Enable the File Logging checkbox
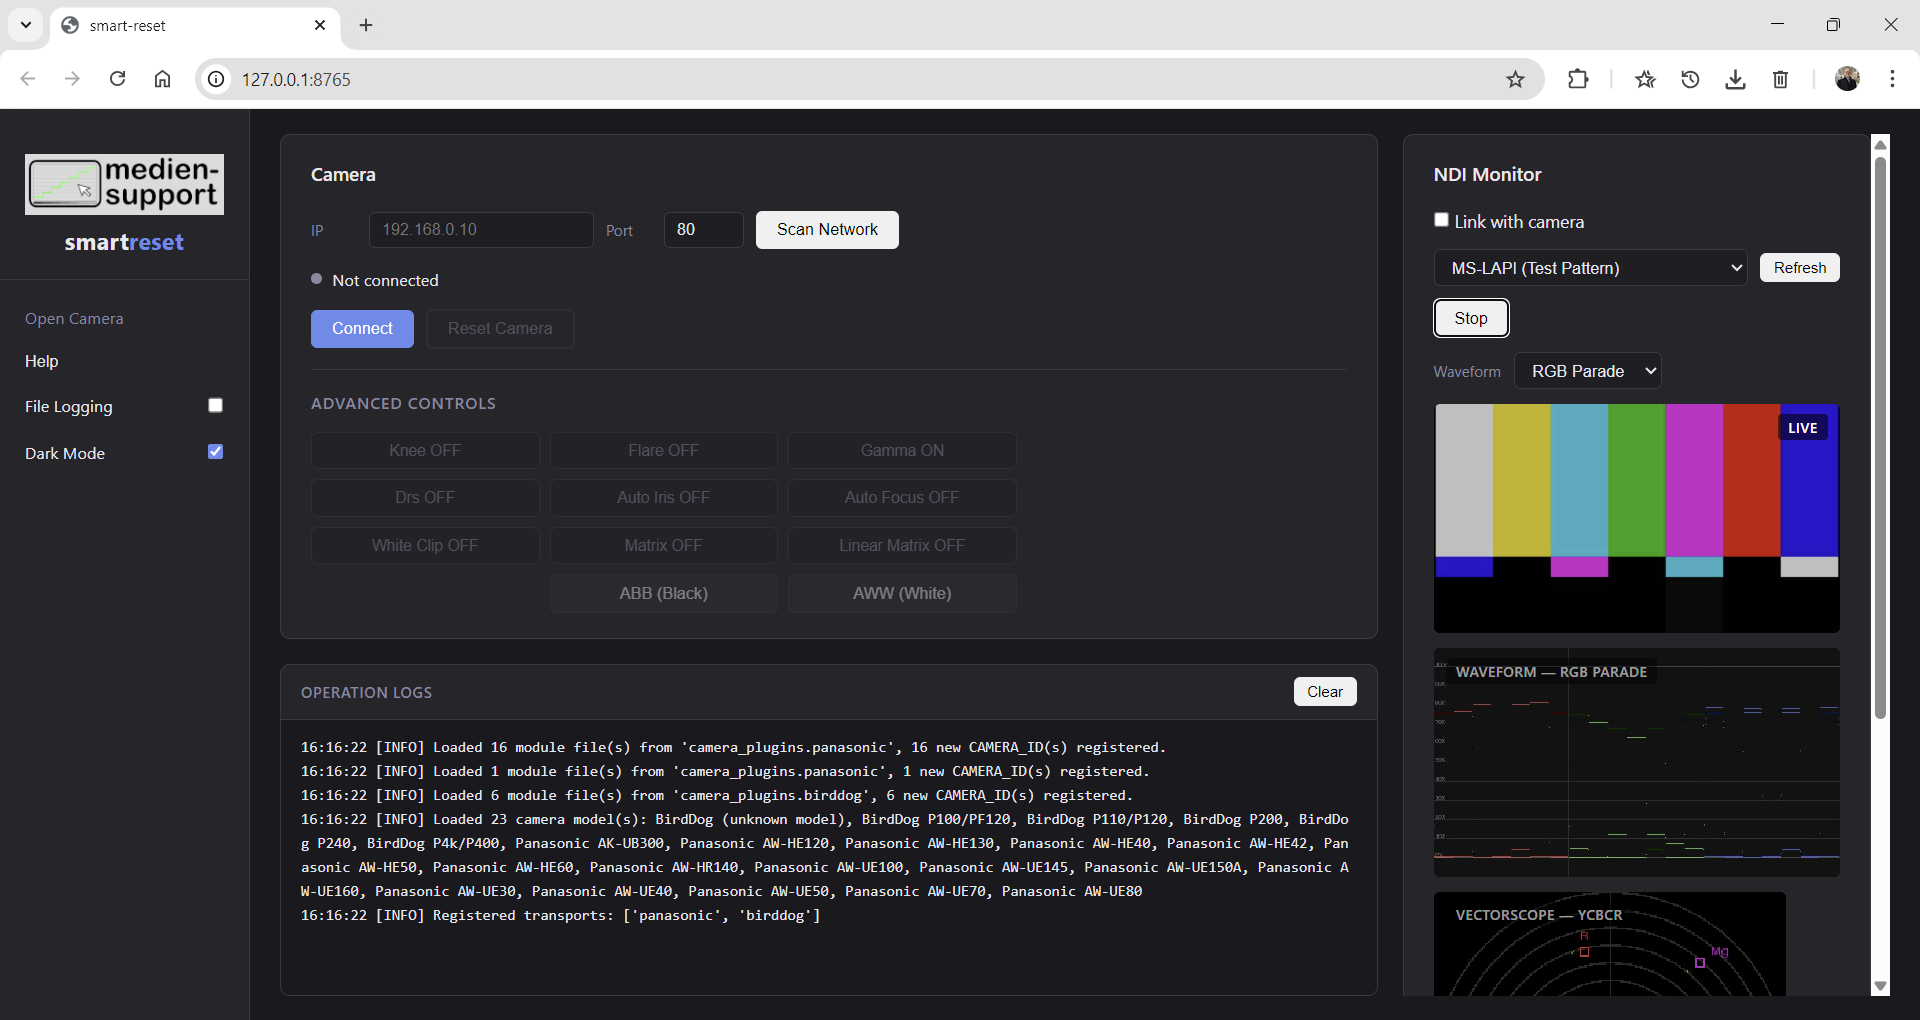 click(x=215, y=405)
